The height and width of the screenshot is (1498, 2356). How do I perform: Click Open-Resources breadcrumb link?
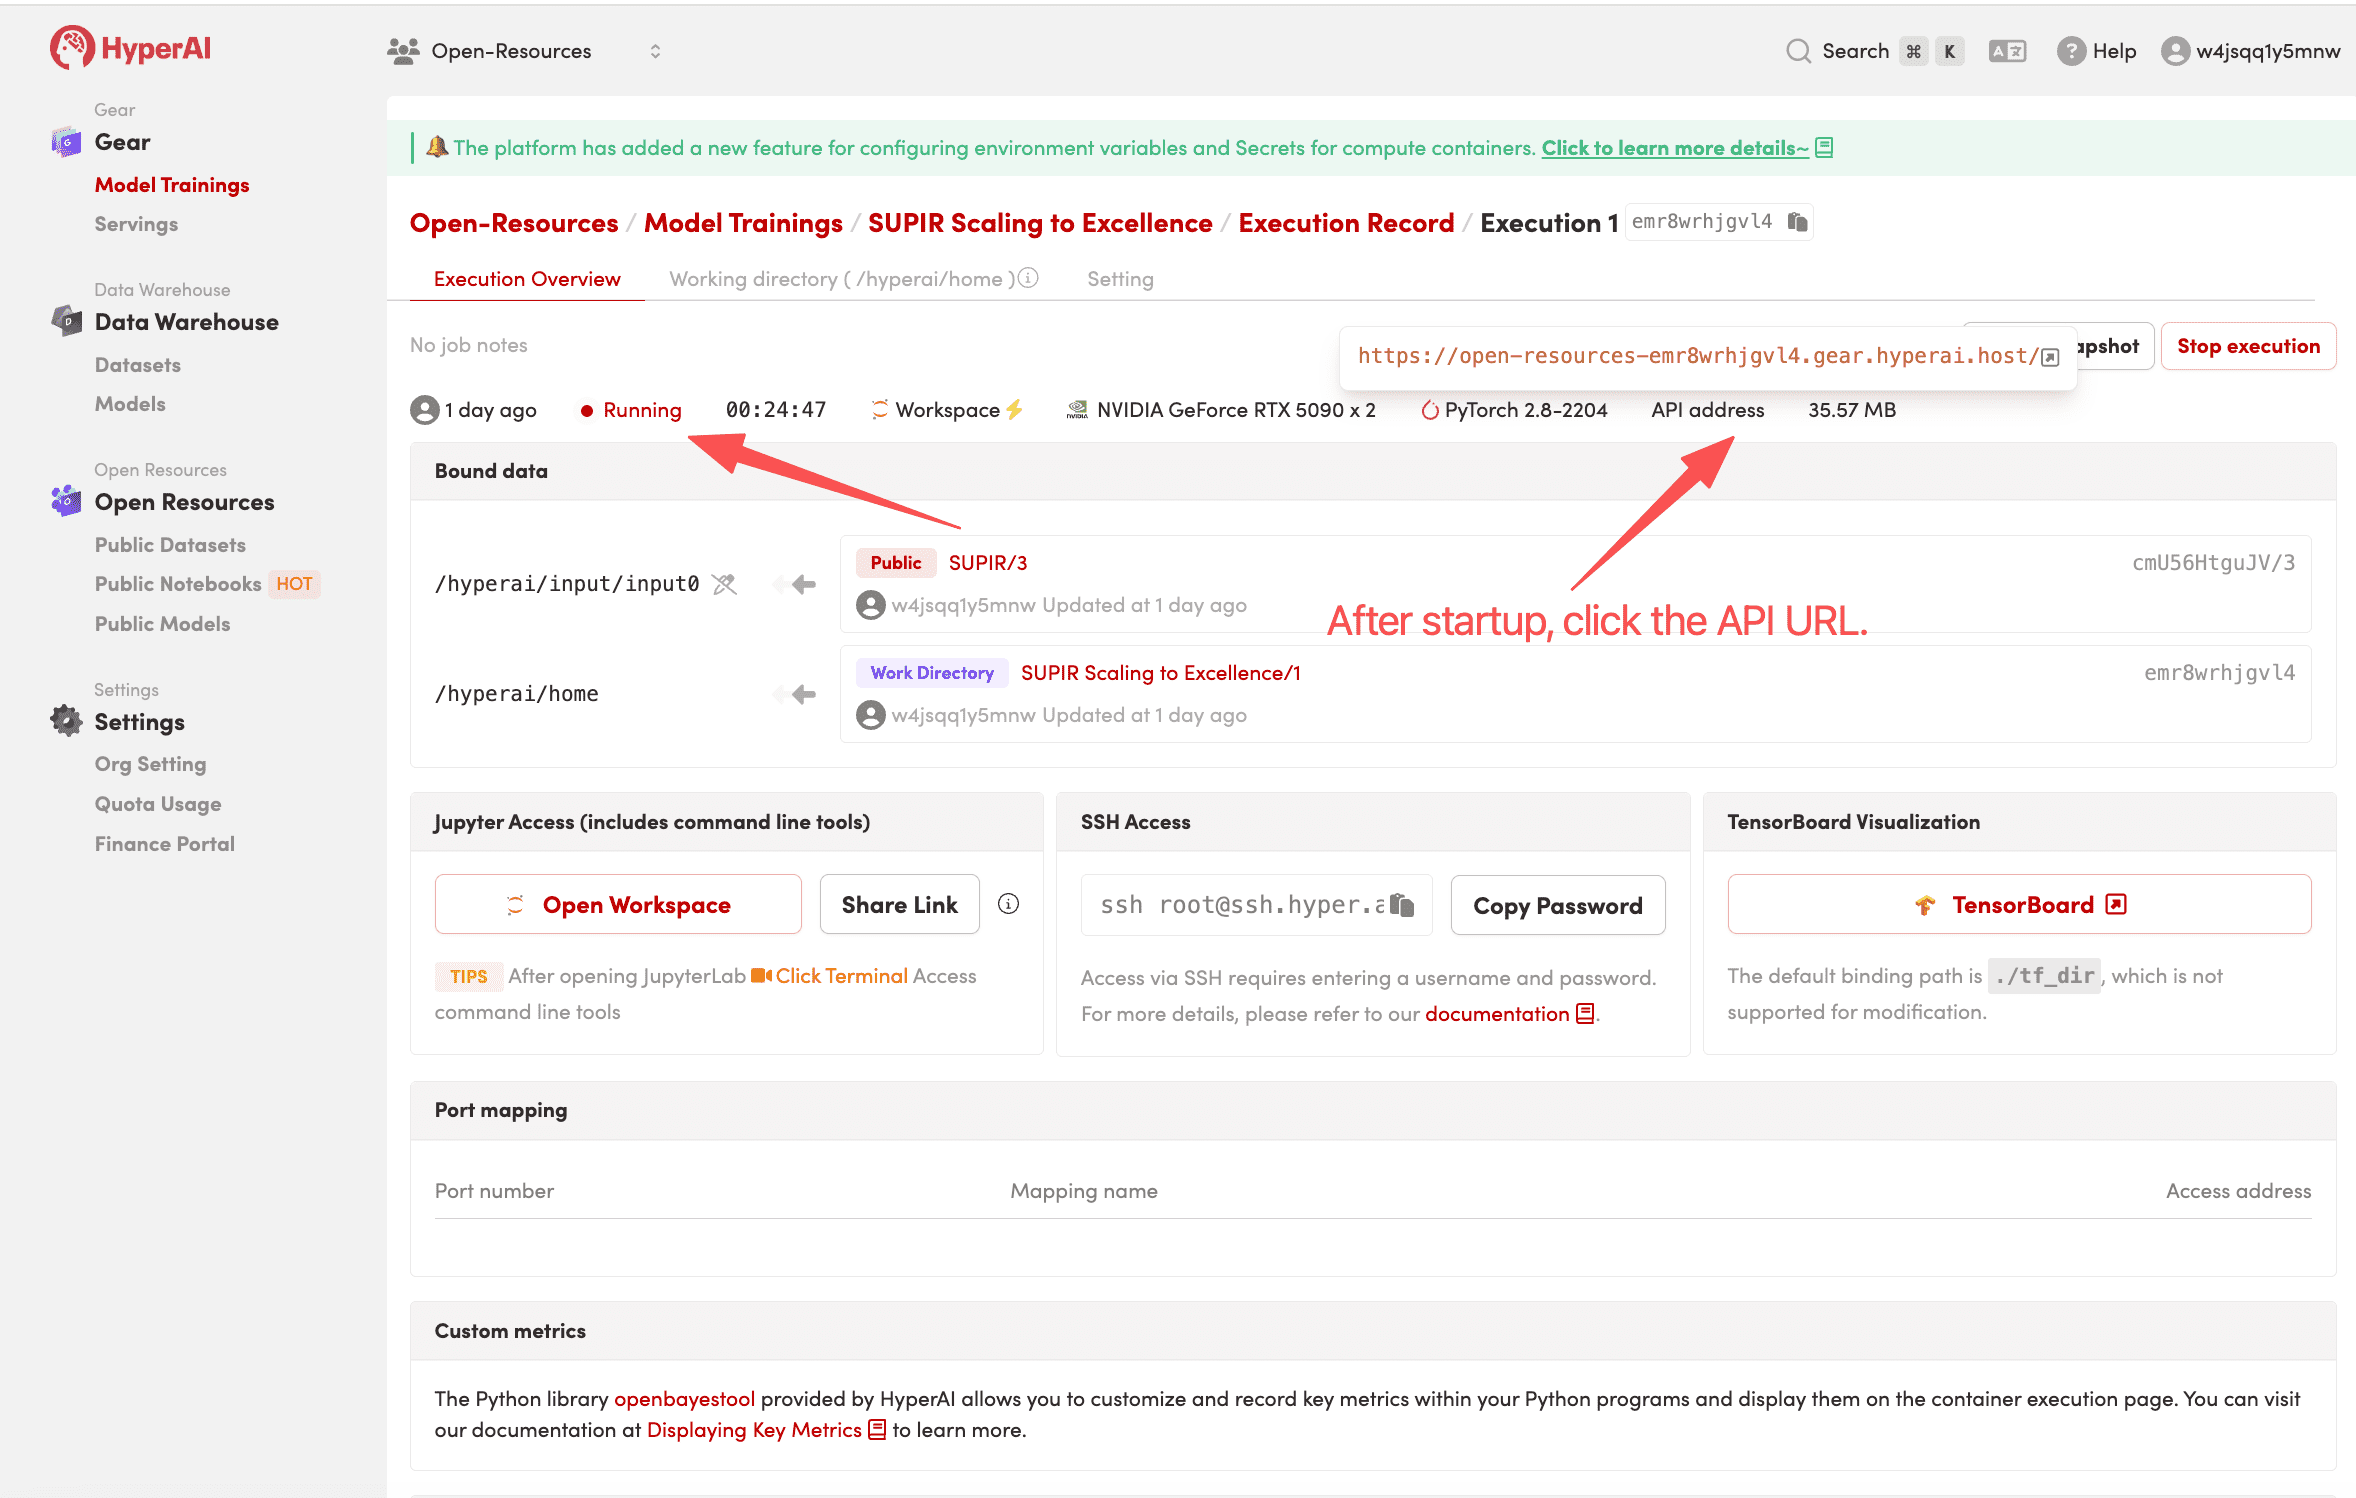514,223
